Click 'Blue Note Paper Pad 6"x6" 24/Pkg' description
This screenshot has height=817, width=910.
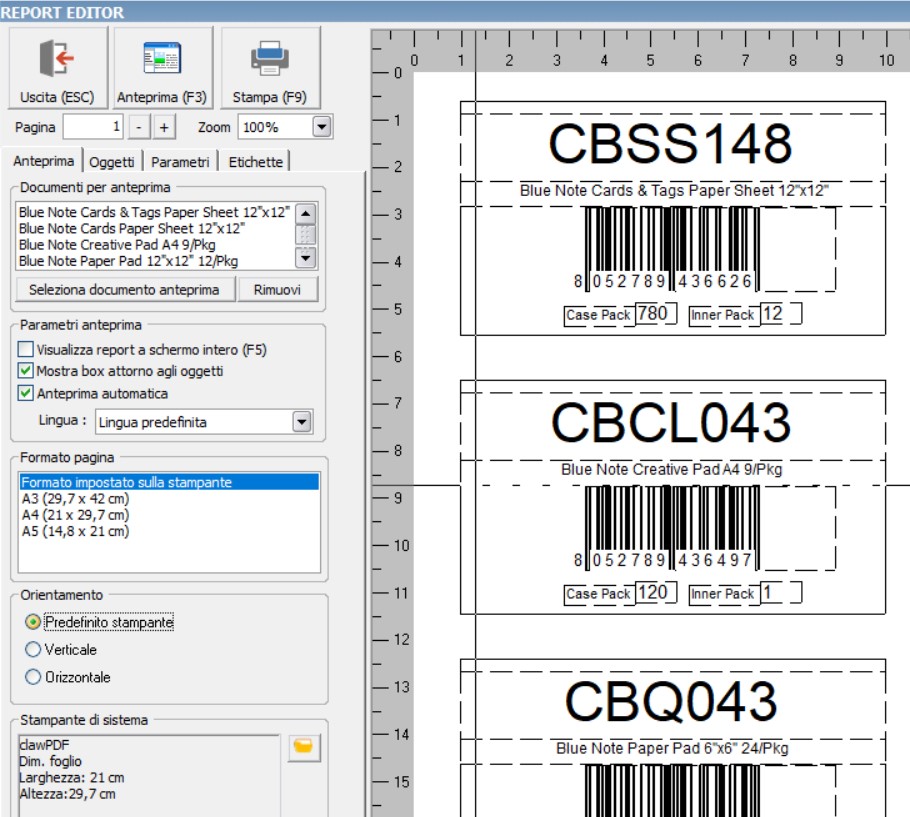(x=672, y=748)
